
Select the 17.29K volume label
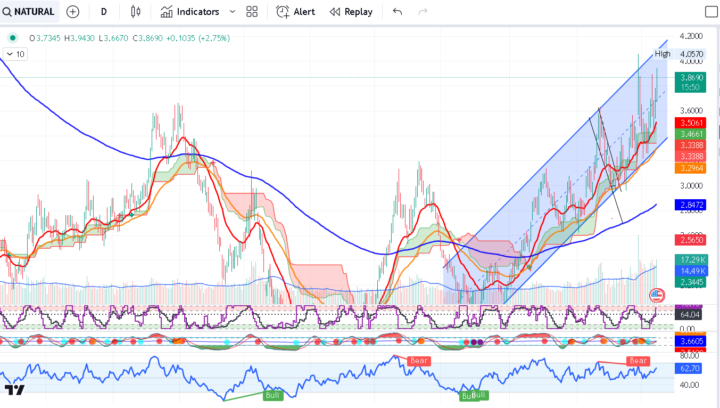tap(690, 260)
